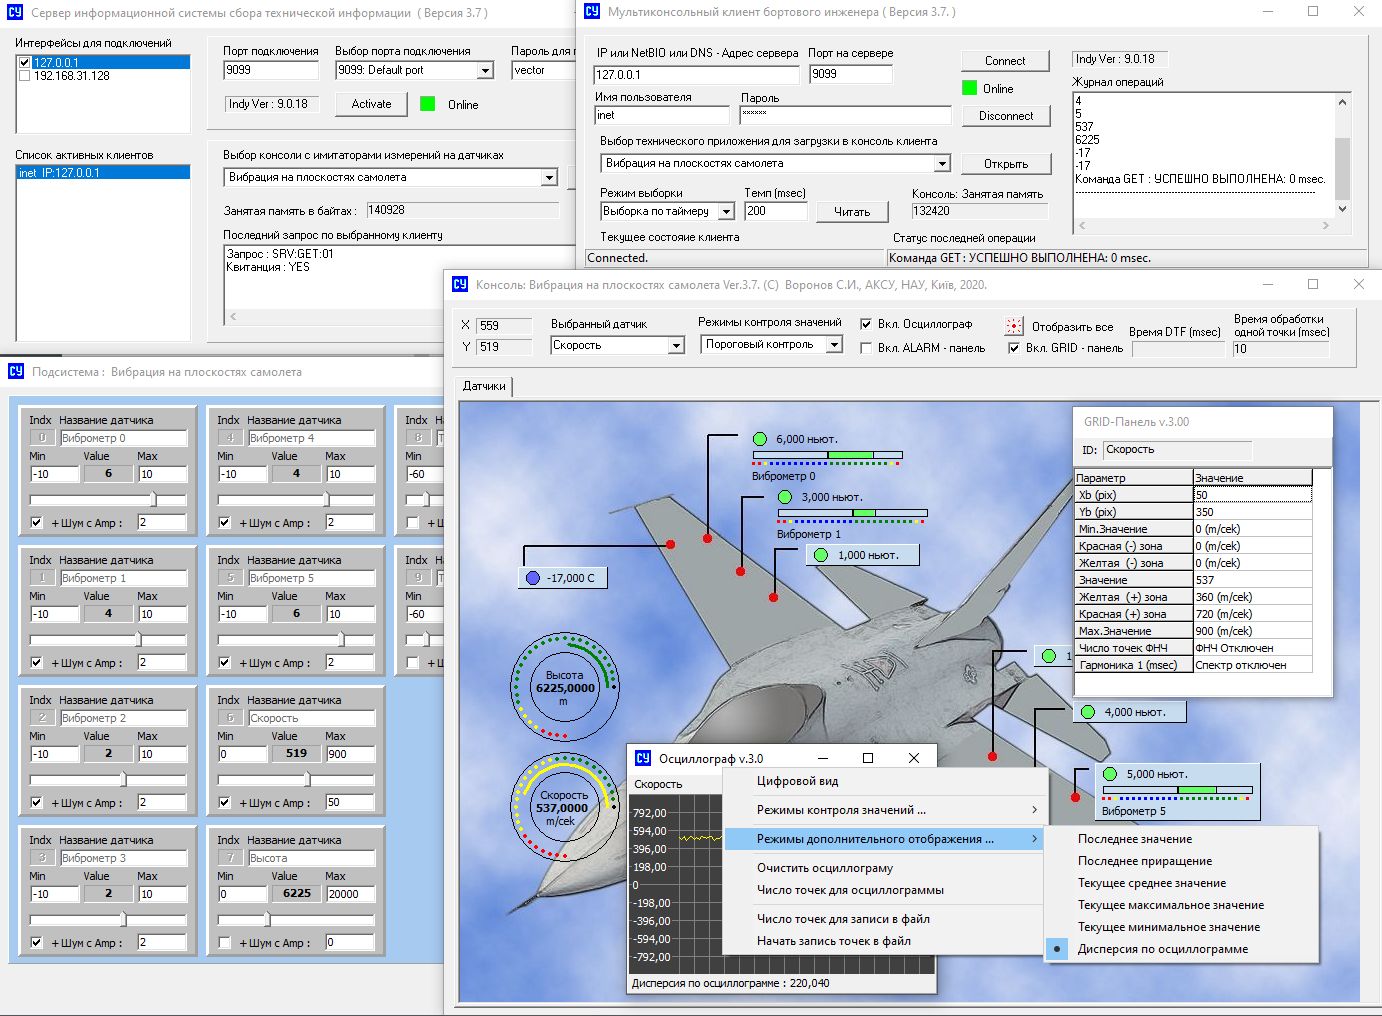Open the 'Выбранный датчик' dropdown showing Скорость
Image resolution: width=1382 pixels, height=1016 pixels.
pos(676,346)
